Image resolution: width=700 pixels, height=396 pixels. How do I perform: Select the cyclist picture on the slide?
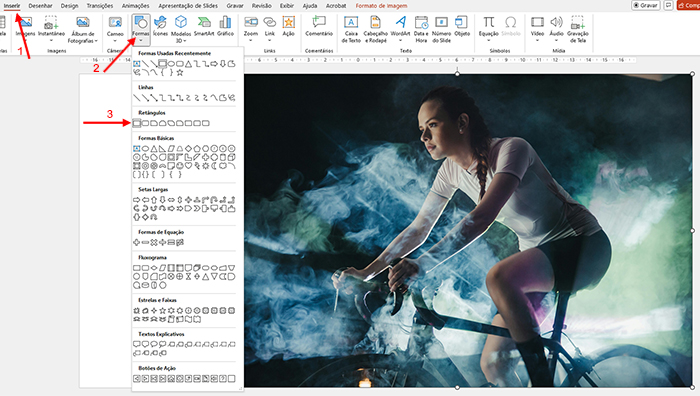point(468,230)
